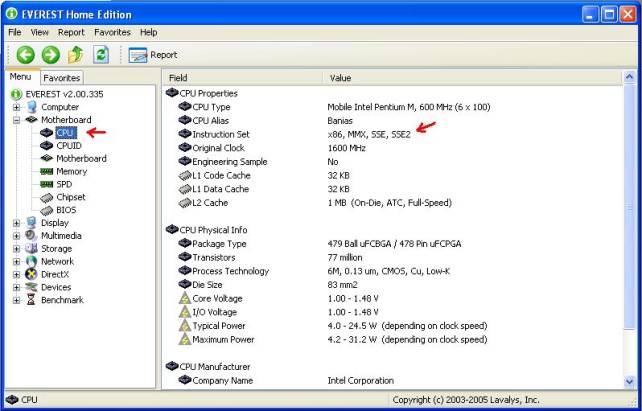Click the Up level toolbar icon
The height and width of the screenshot is (411, 642).
point(75,55)
